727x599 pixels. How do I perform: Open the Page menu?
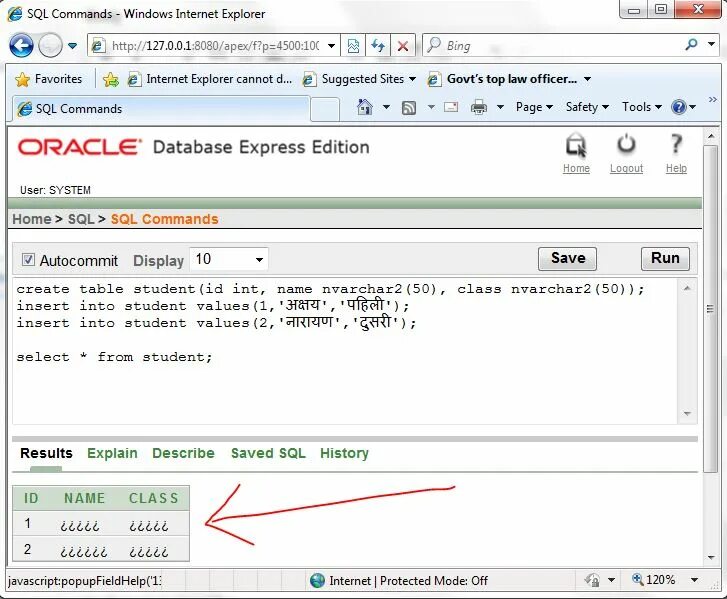[x=534, y=107]
